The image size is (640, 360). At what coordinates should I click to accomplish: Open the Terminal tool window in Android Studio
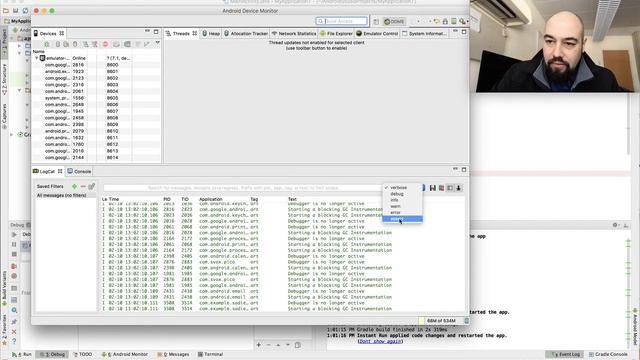click(210, 354)
